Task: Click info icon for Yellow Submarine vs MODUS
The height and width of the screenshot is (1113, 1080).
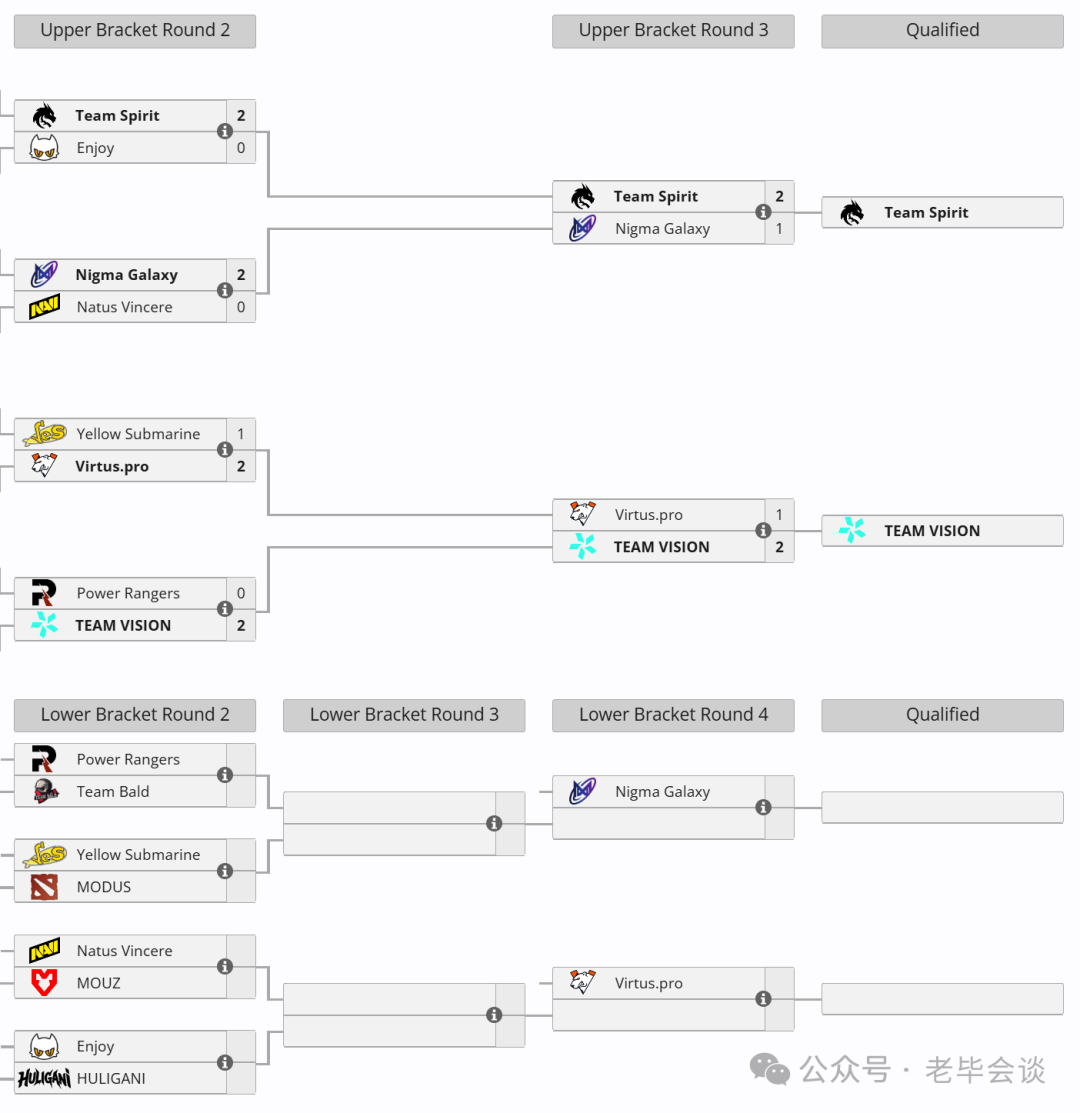Action: pyautogui.click(x=225, y=871)
